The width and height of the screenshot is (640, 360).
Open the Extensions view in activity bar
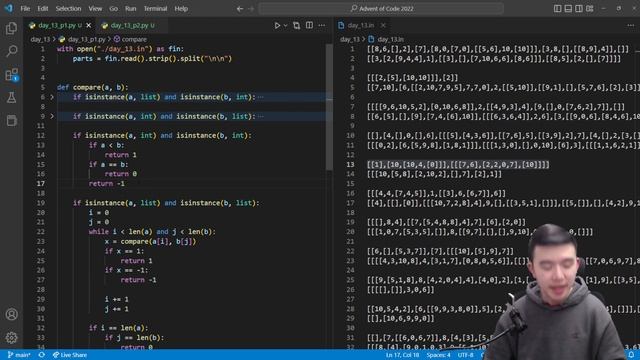[11, 74]
